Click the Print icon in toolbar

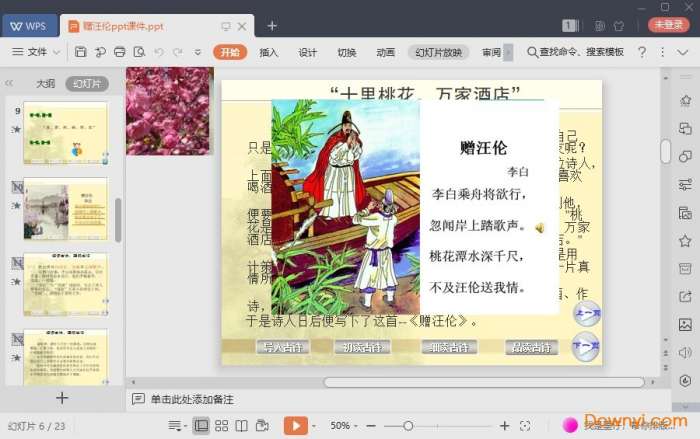[120, 52]
